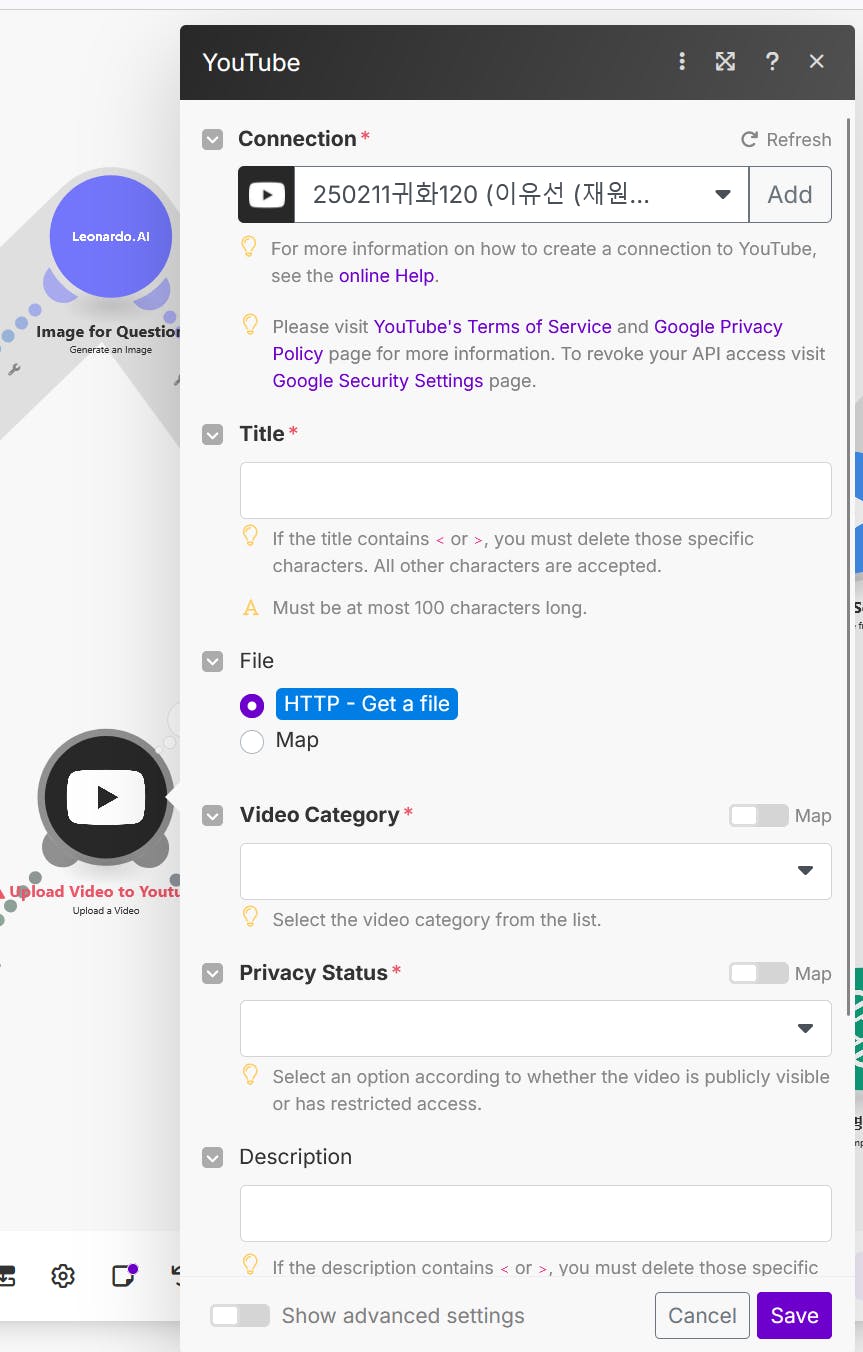
Task: Collapse the Video Category section arrow
Action: pyautogui.click(x=212, y=816)
